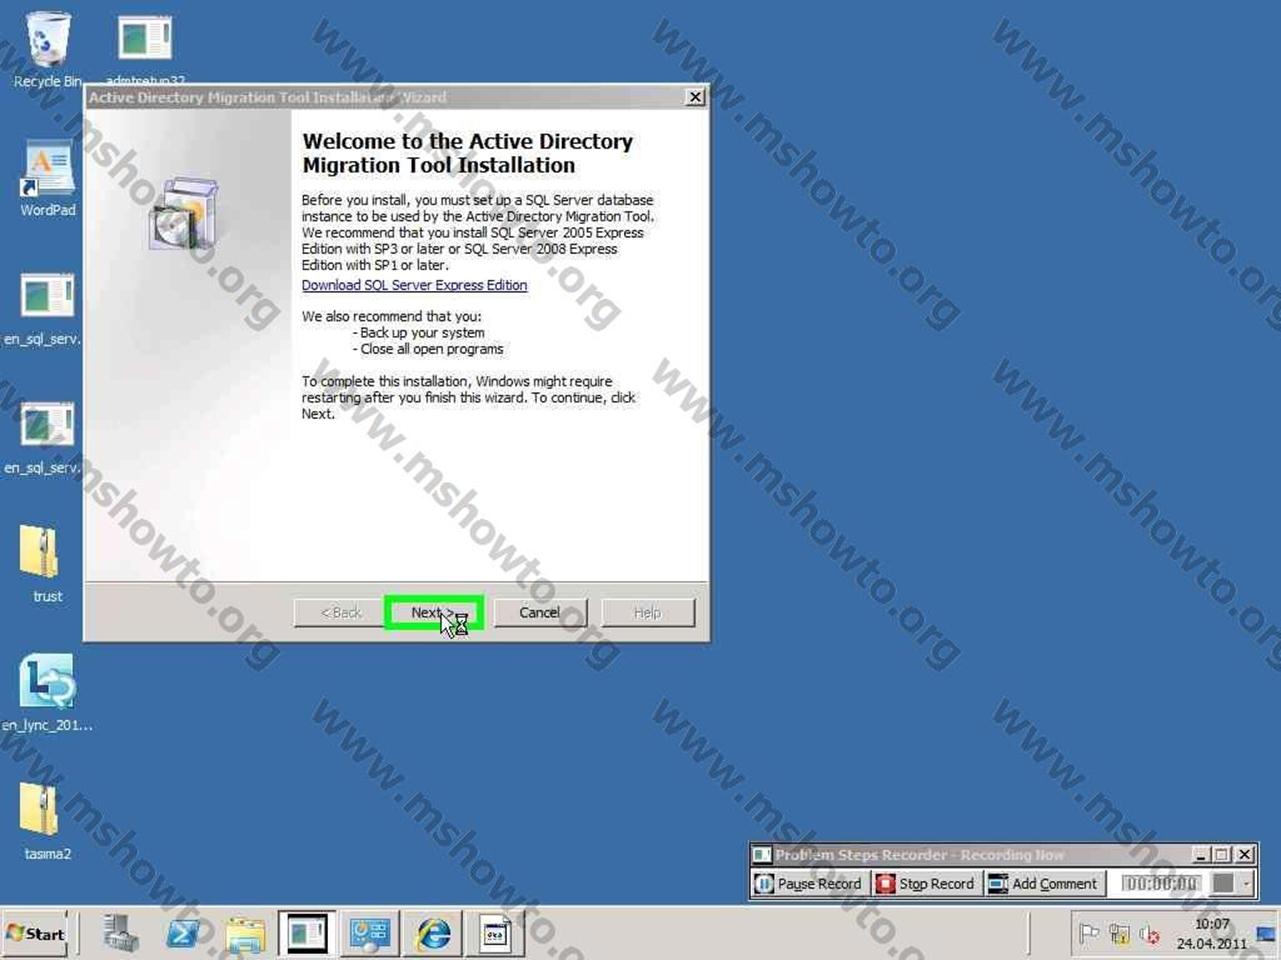Image resolution: width=1281 pixels, height=960 pixels.
Task: Open Action Center flag in system tray
Action: 1089,935
